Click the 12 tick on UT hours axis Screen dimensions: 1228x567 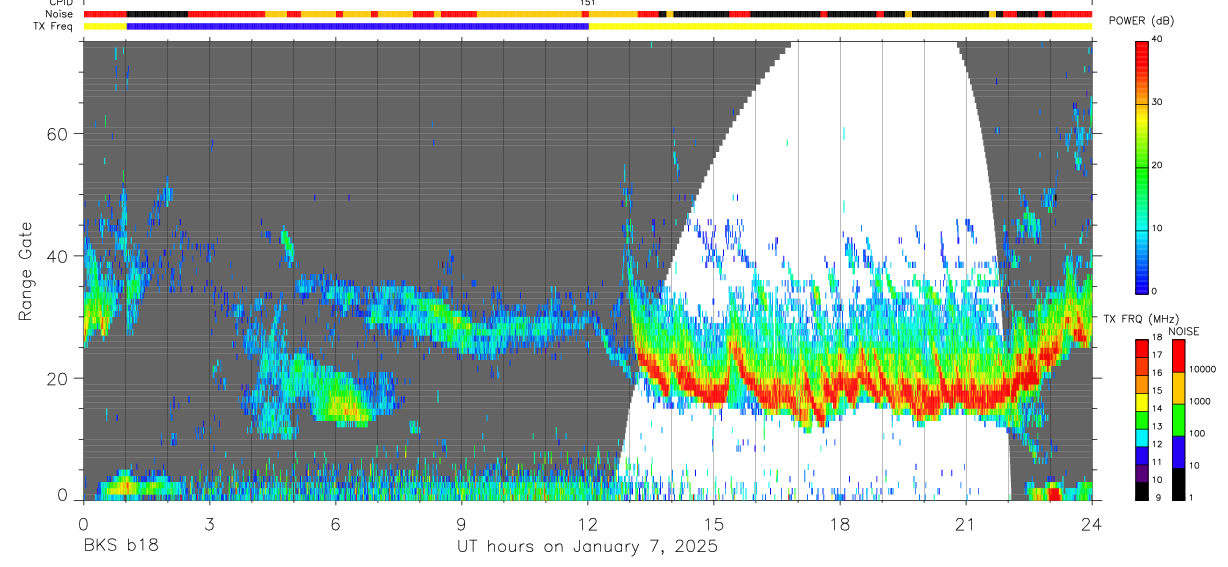pyautogui.click(x=587, y=523)
